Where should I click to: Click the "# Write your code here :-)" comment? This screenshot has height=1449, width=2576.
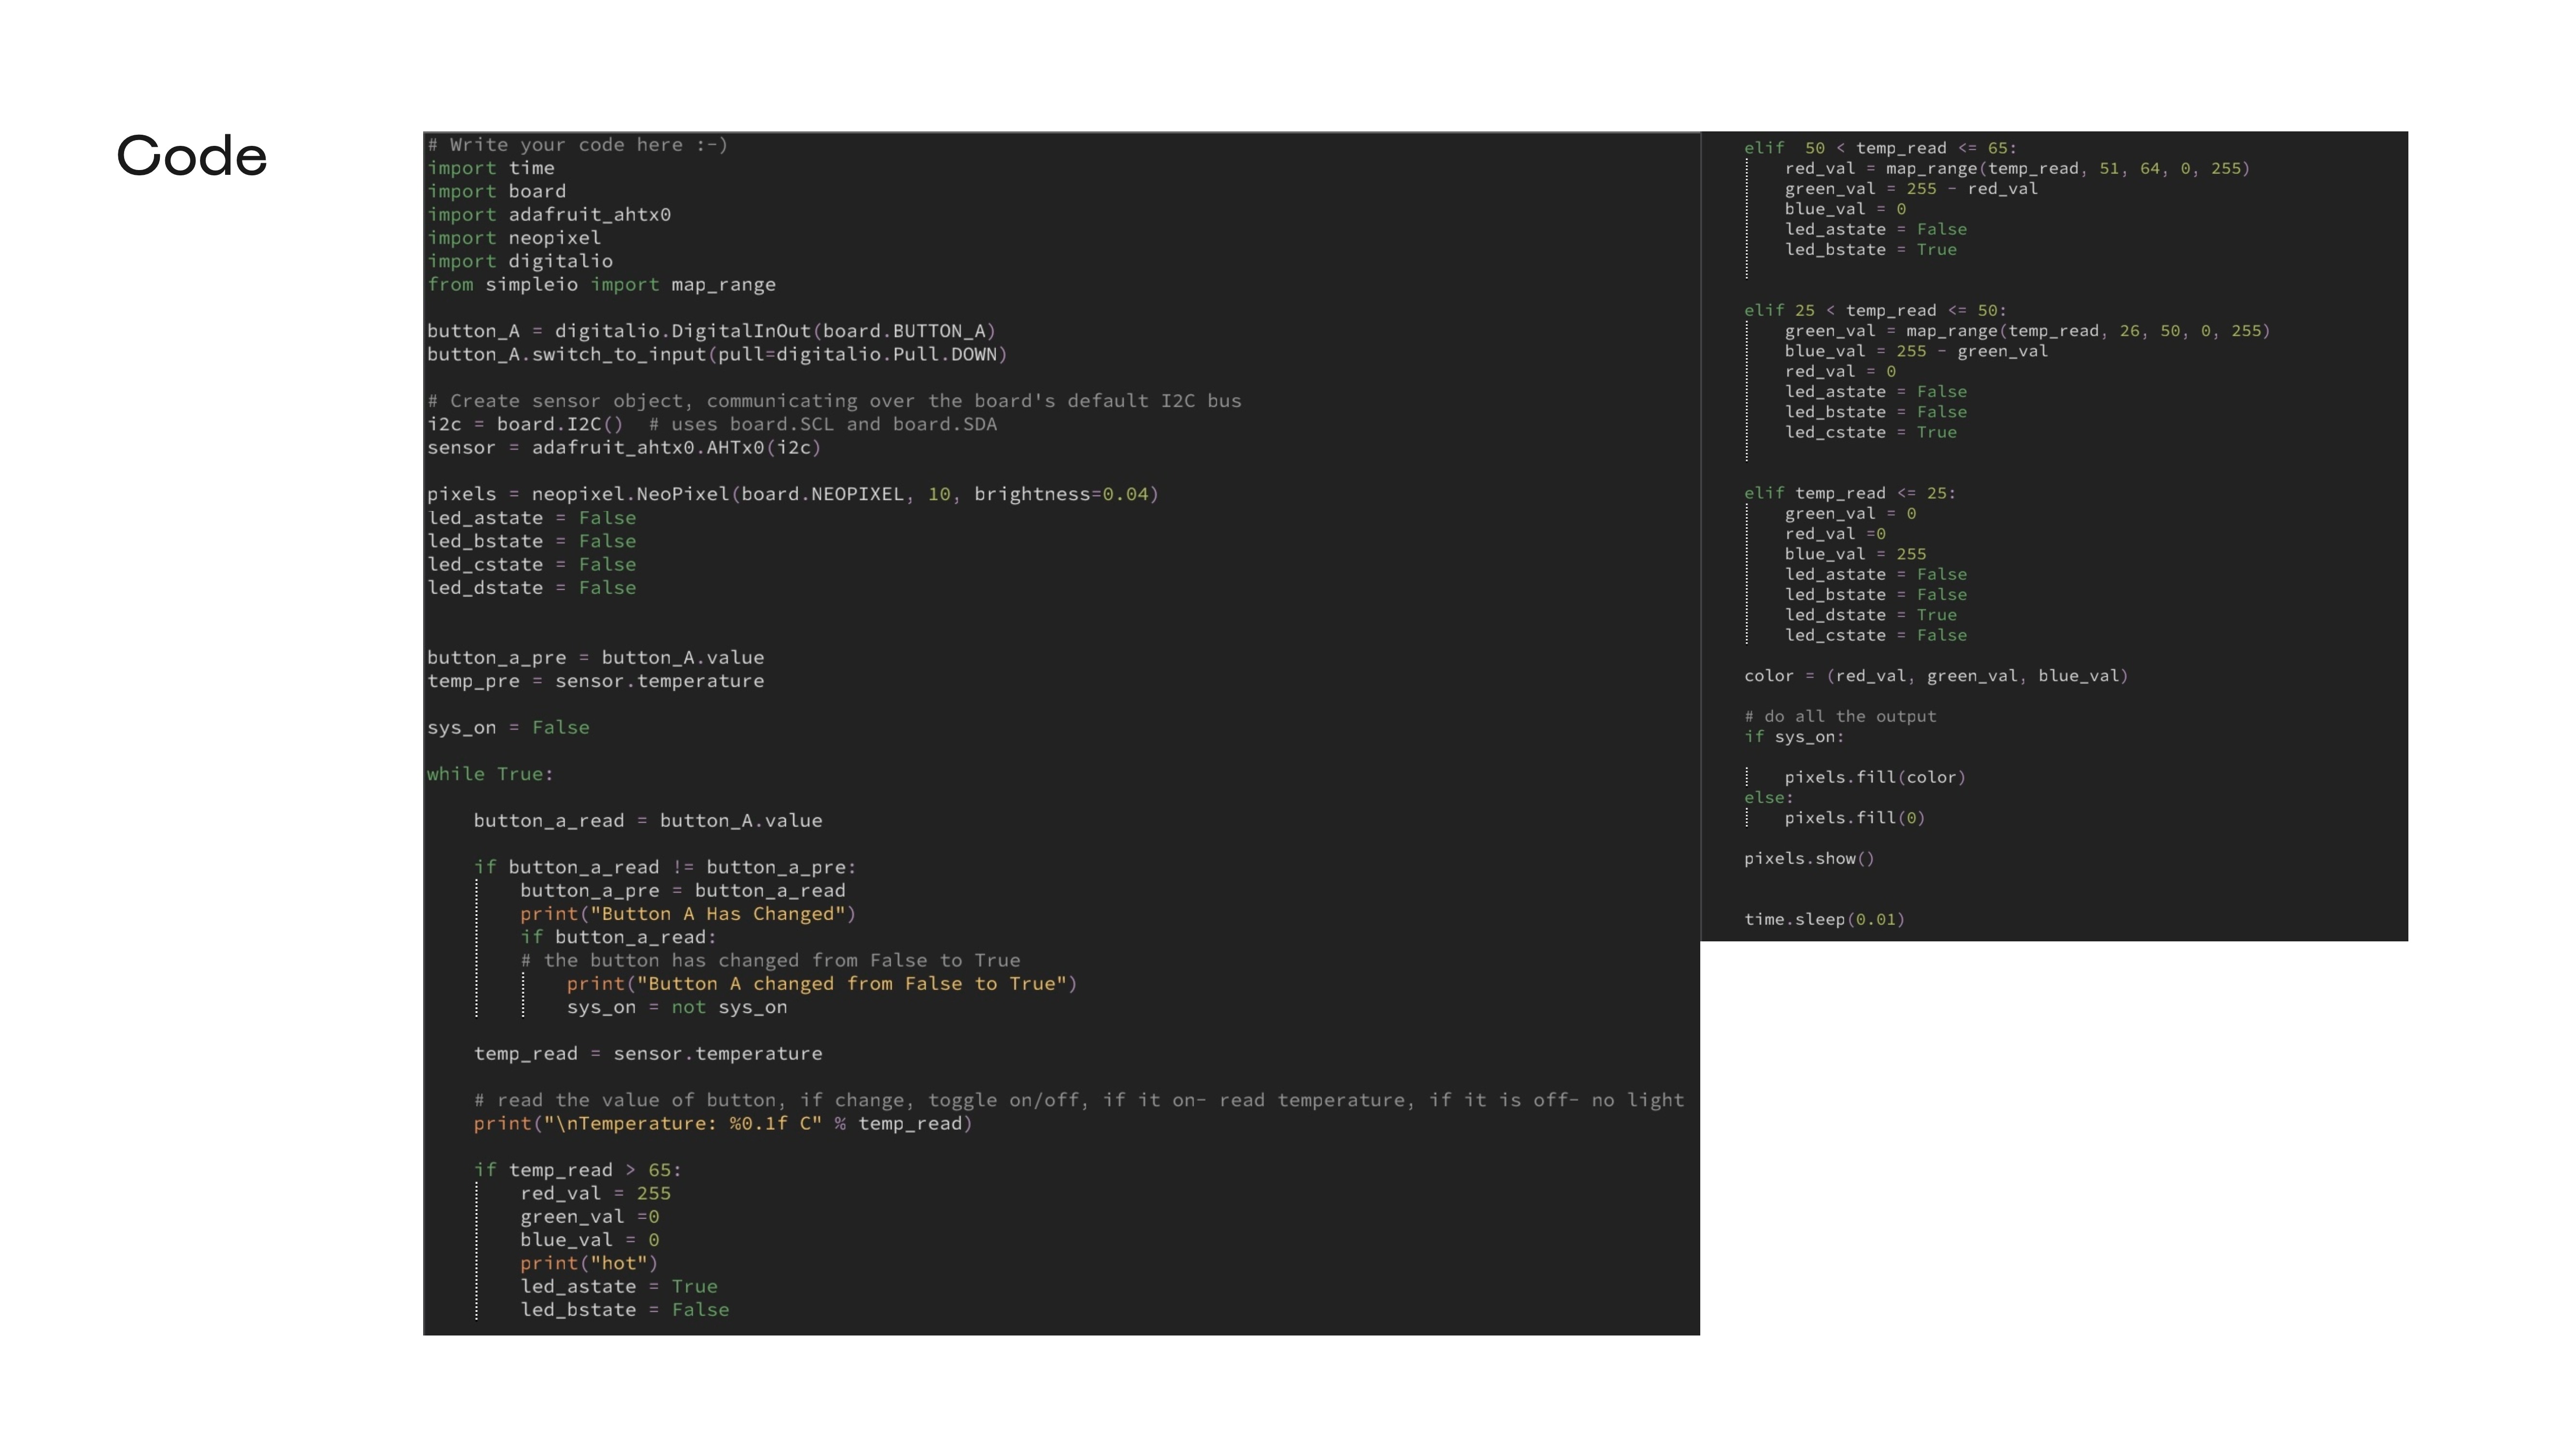577,145
